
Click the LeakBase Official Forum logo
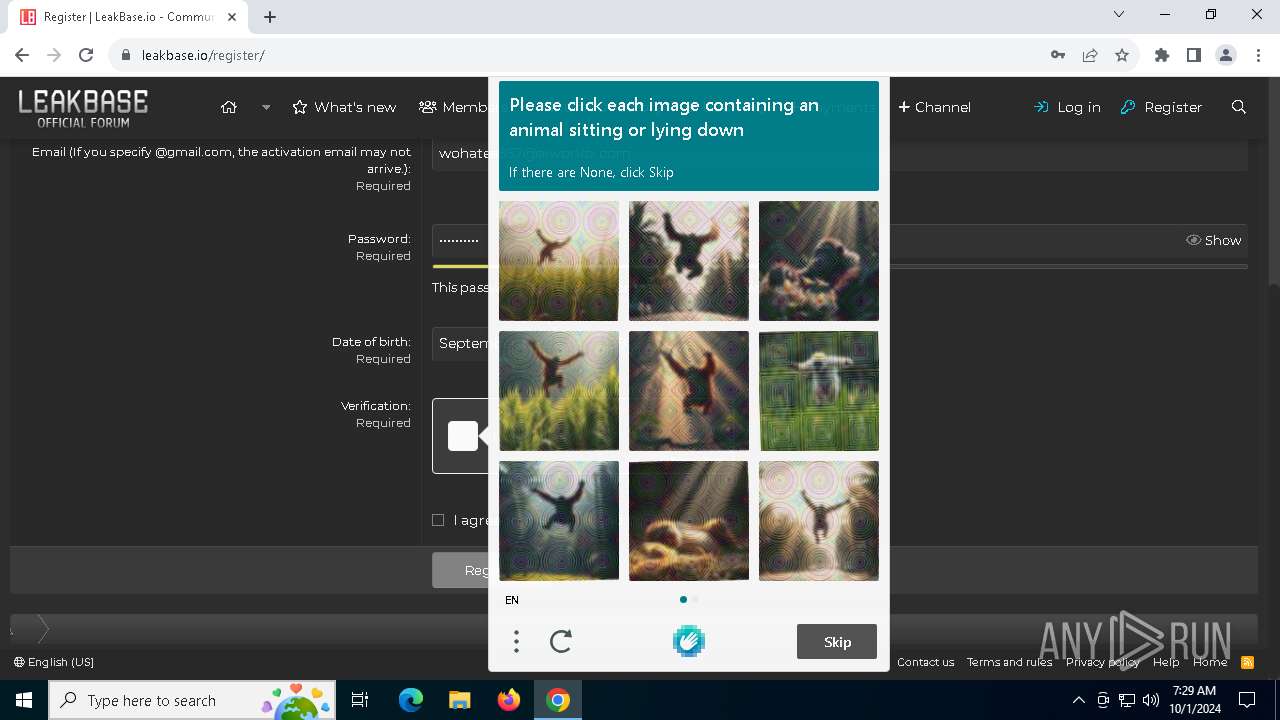[83, 108]
